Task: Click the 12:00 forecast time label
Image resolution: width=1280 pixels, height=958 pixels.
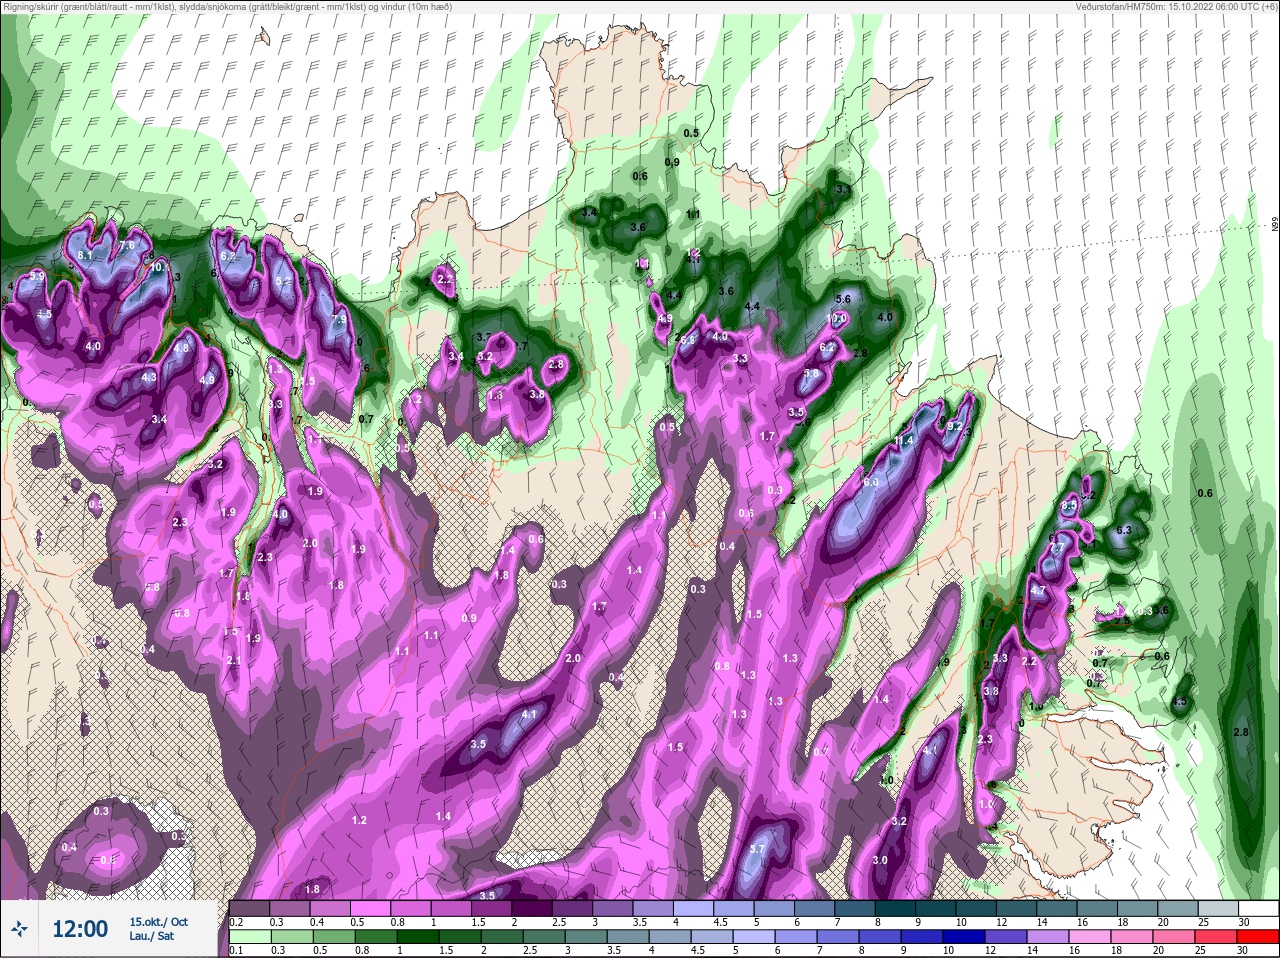Action: (x=80, y=929)
